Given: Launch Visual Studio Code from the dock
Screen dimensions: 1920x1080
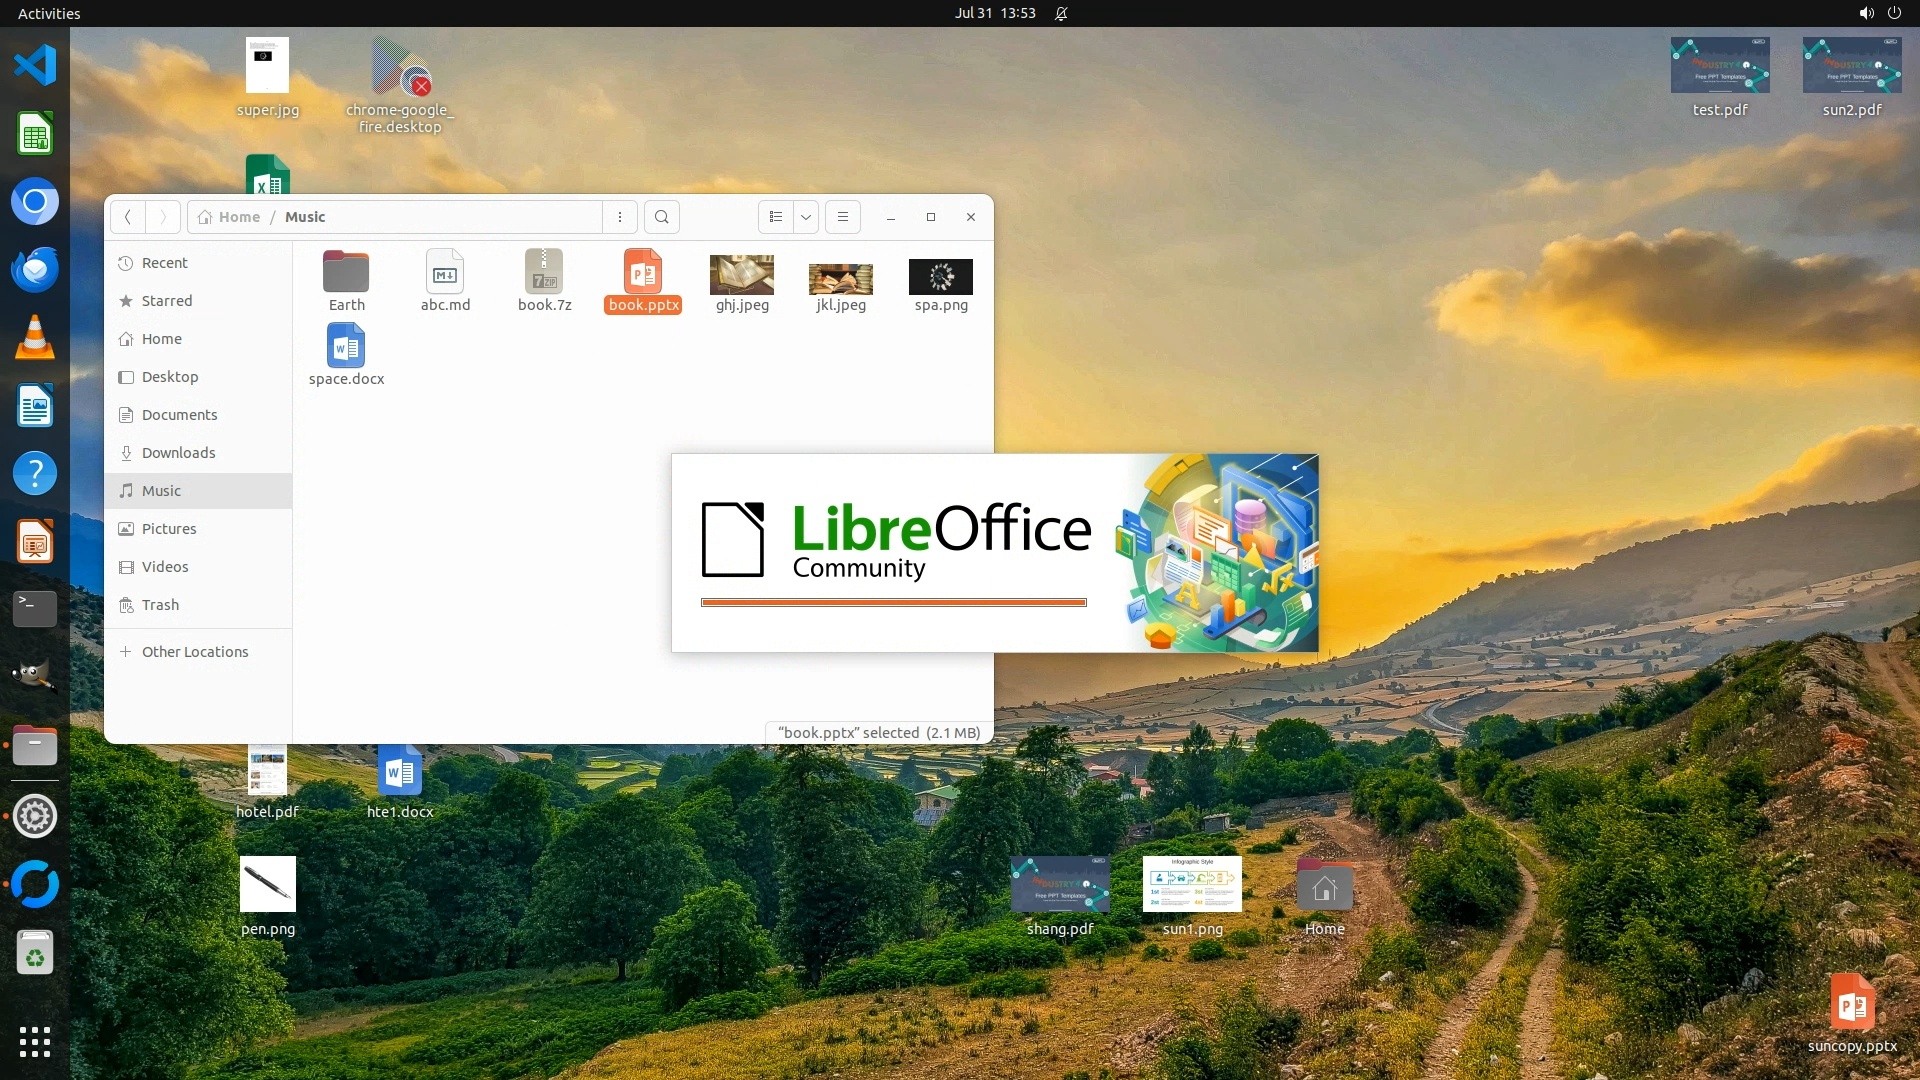Looking at the screenshot, I should coord(35,65).
